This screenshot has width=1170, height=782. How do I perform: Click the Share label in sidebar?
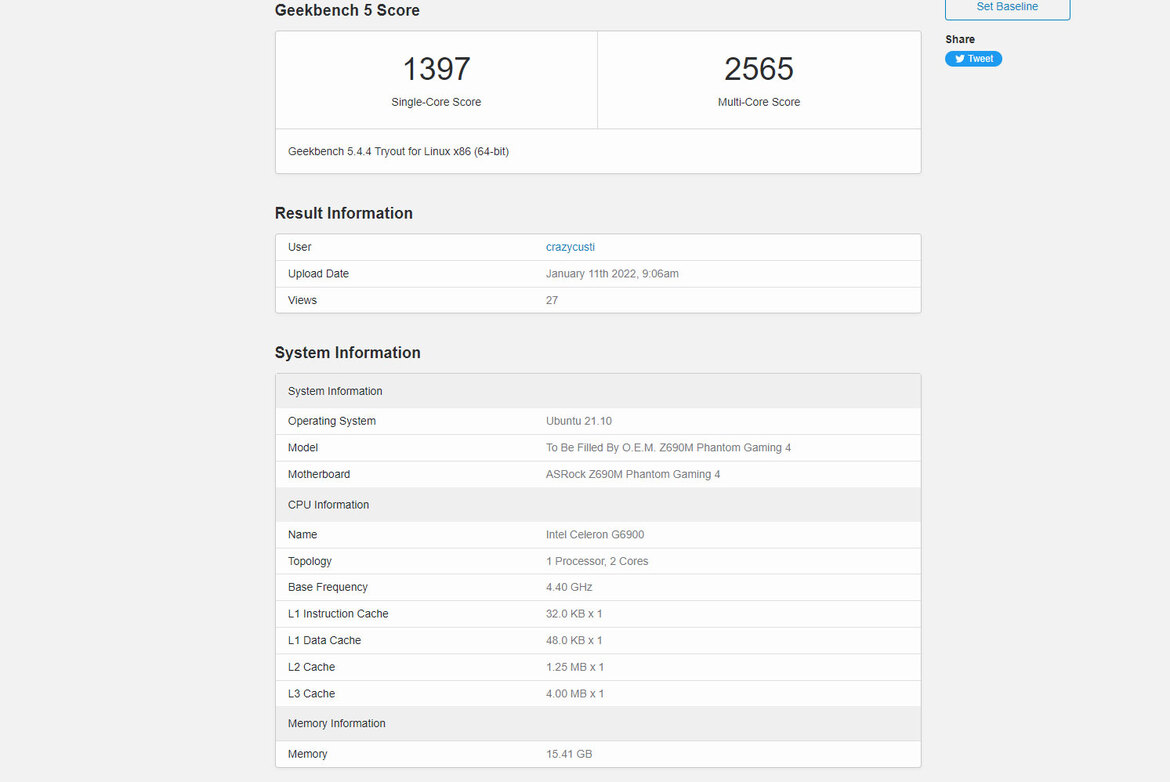[960, 40]
